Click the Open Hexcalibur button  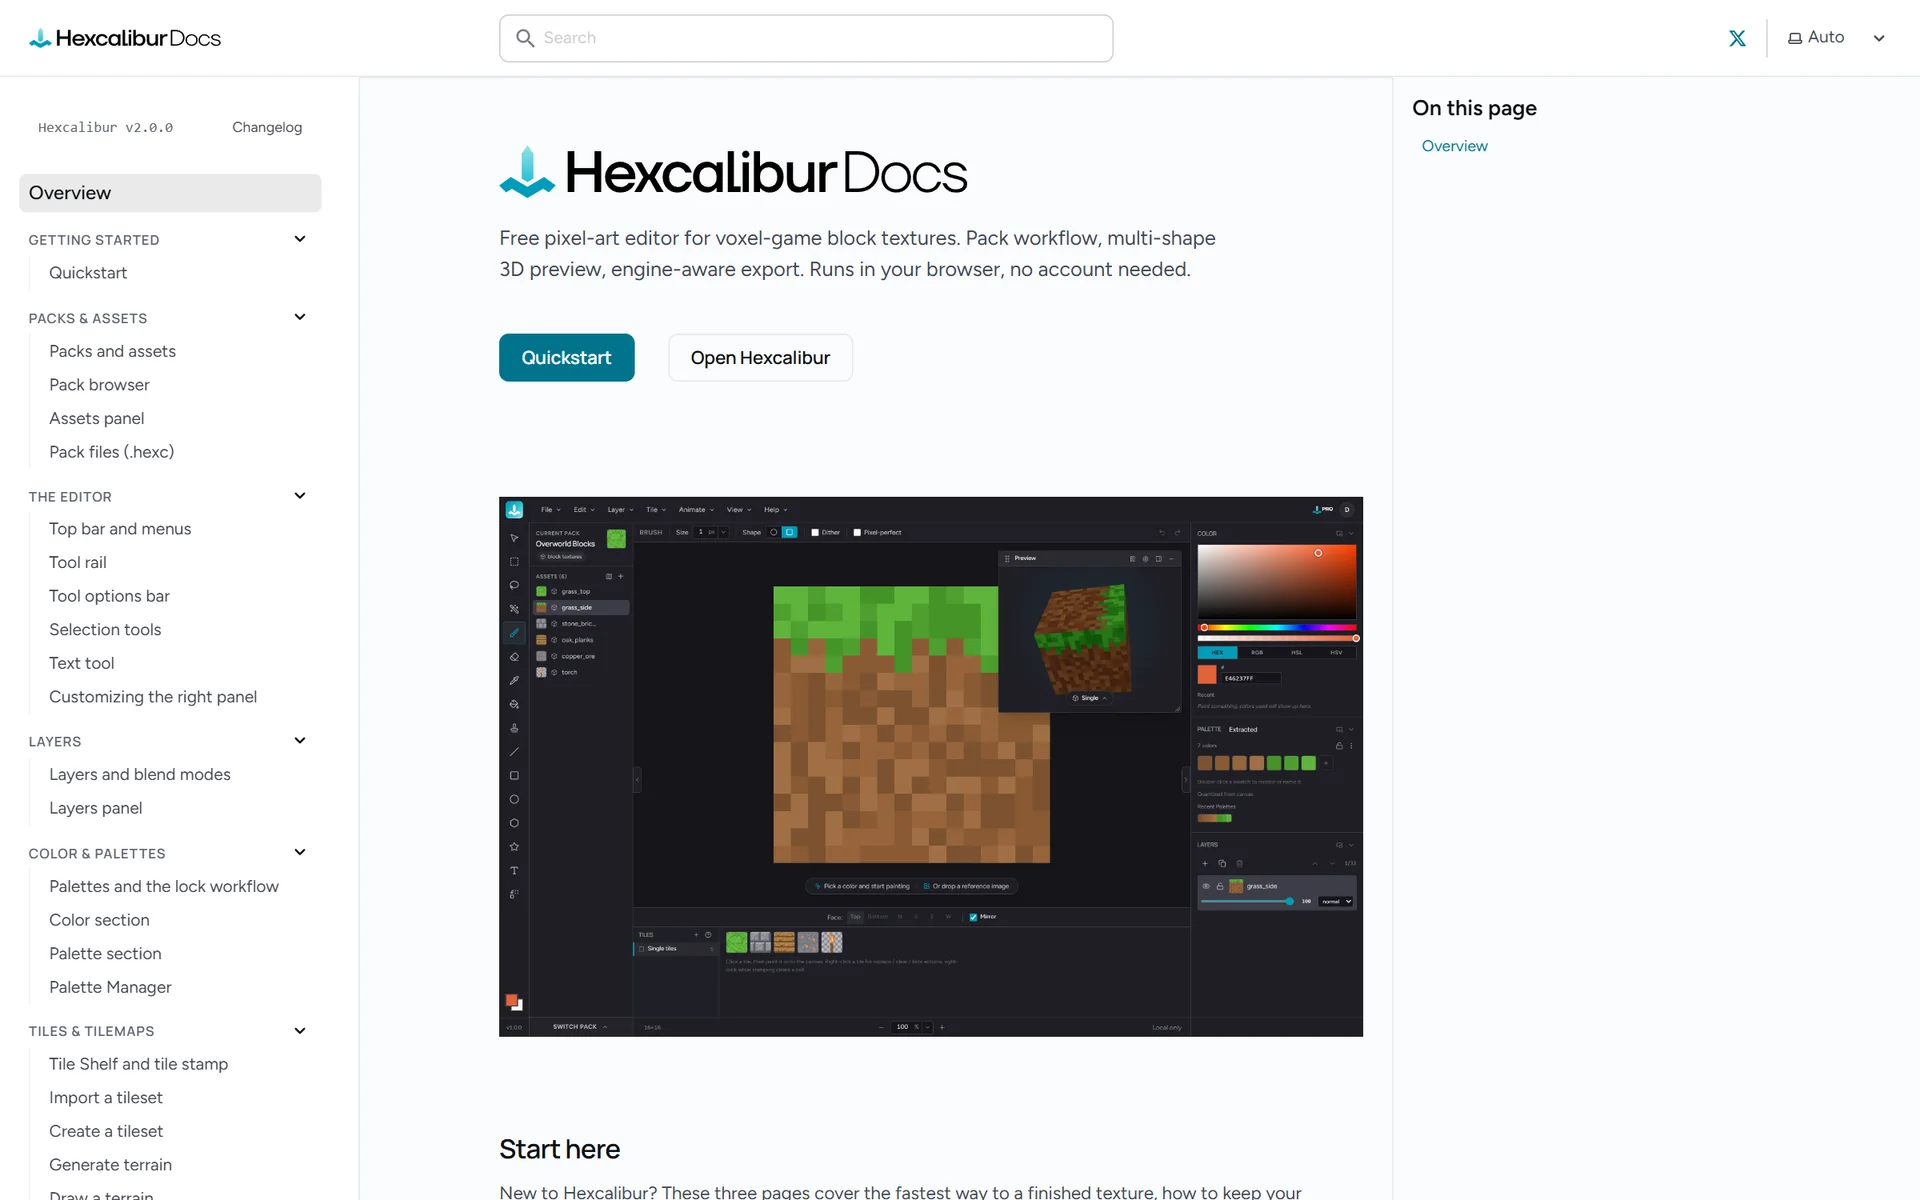point(760,357)
